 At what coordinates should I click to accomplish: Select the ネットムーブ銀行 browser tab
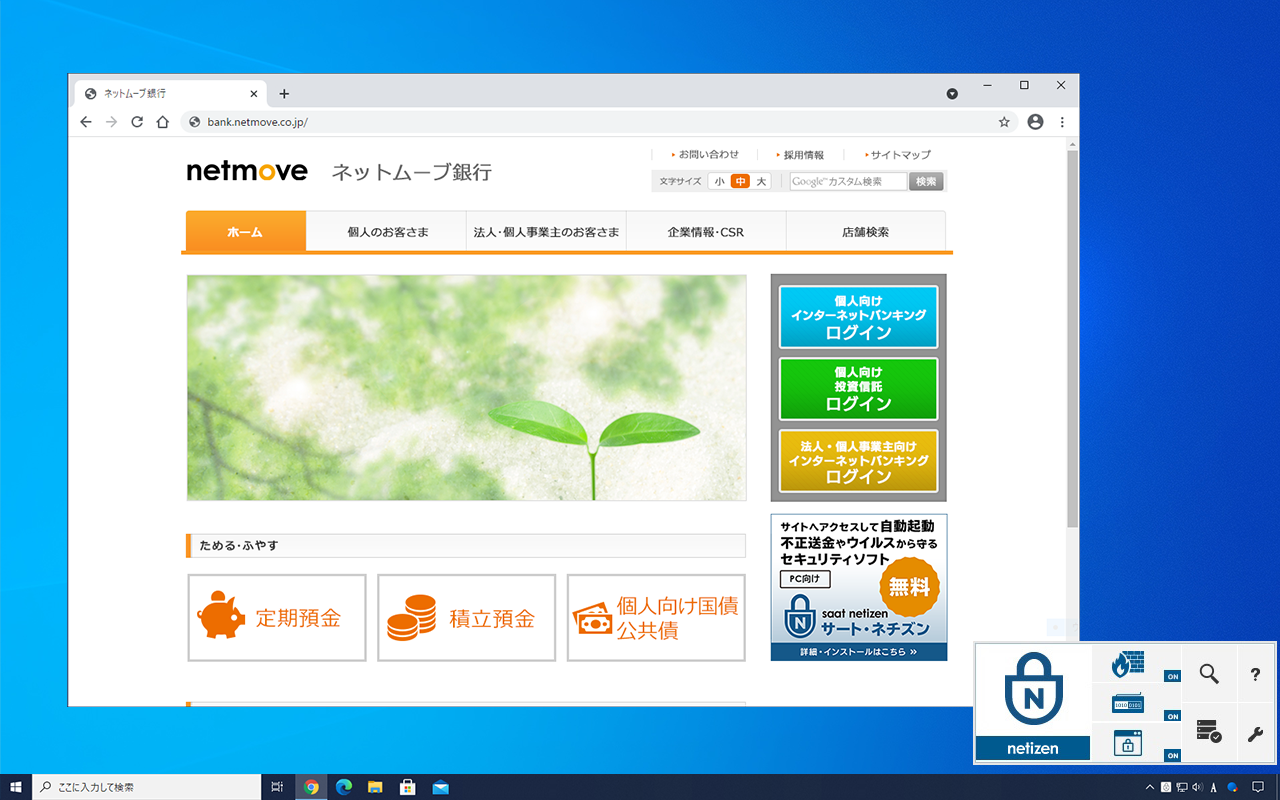click(170, 94)
